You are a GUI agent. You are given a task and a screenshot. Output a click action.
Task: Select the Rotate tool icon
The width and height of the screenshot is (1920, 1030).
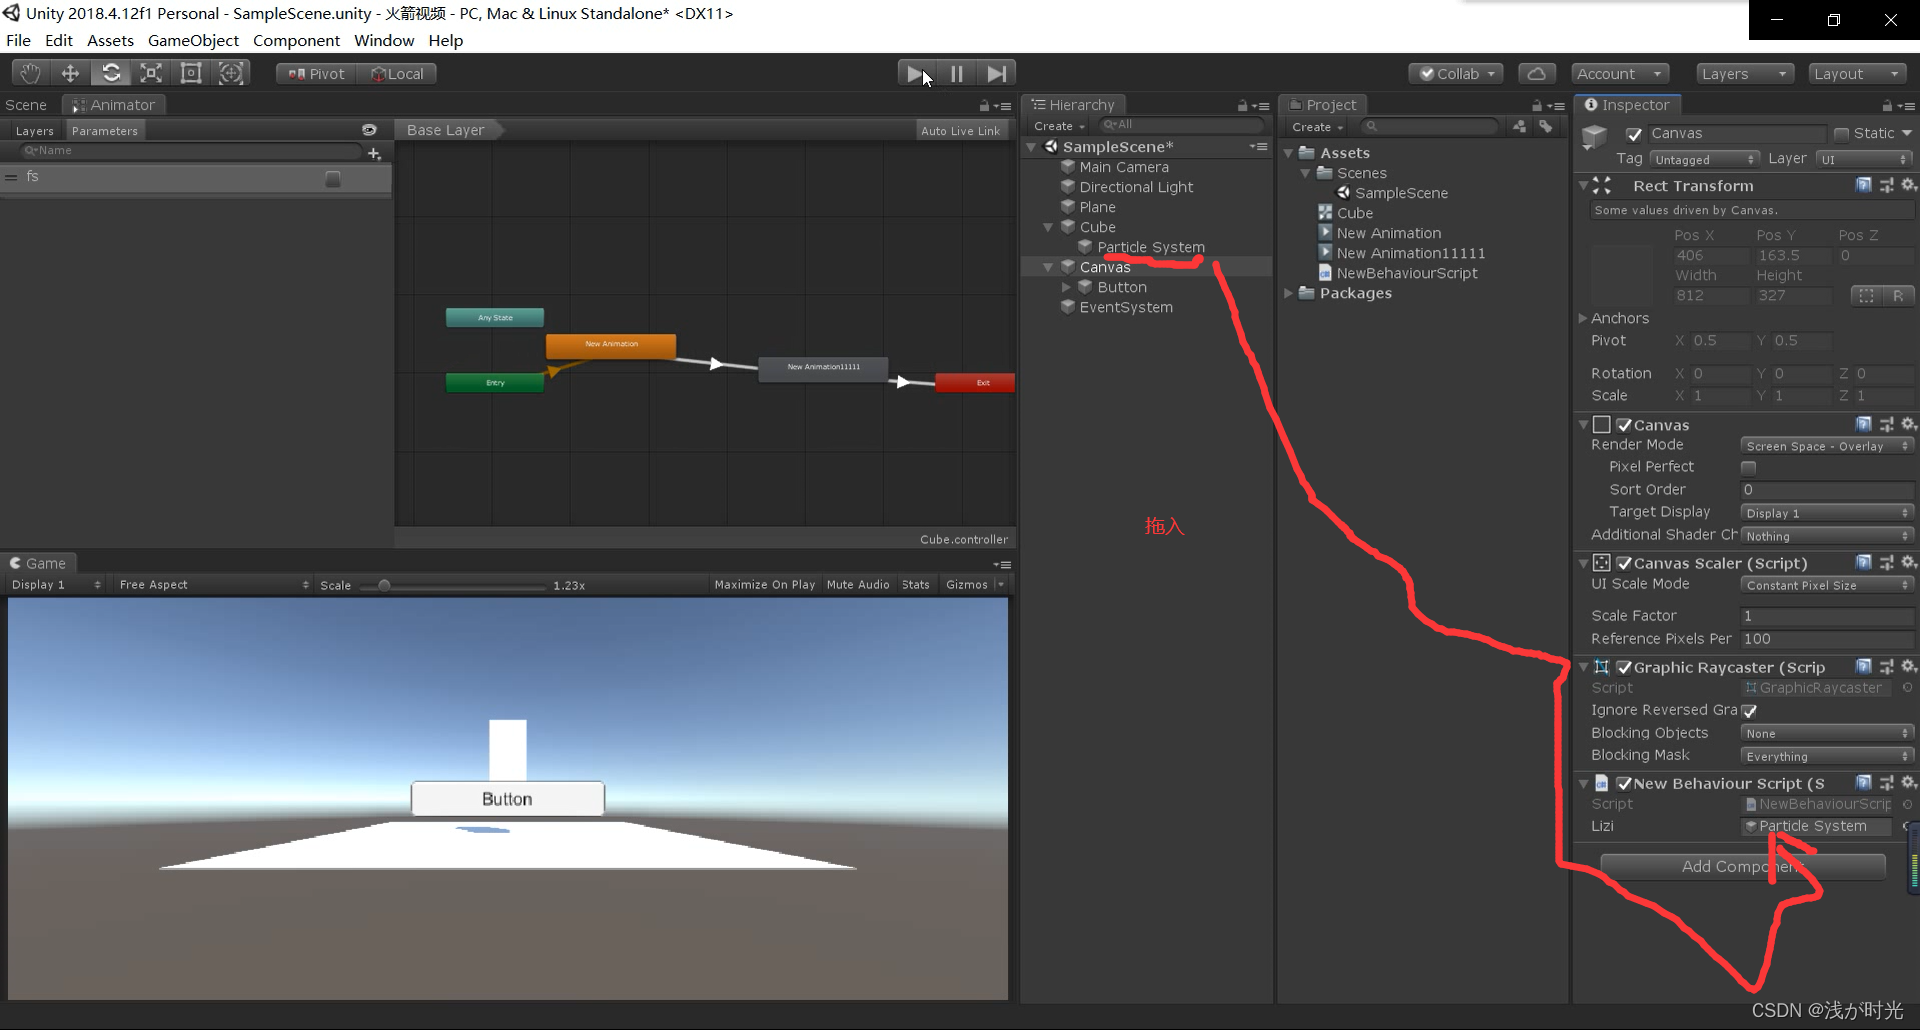coord(111,73)
